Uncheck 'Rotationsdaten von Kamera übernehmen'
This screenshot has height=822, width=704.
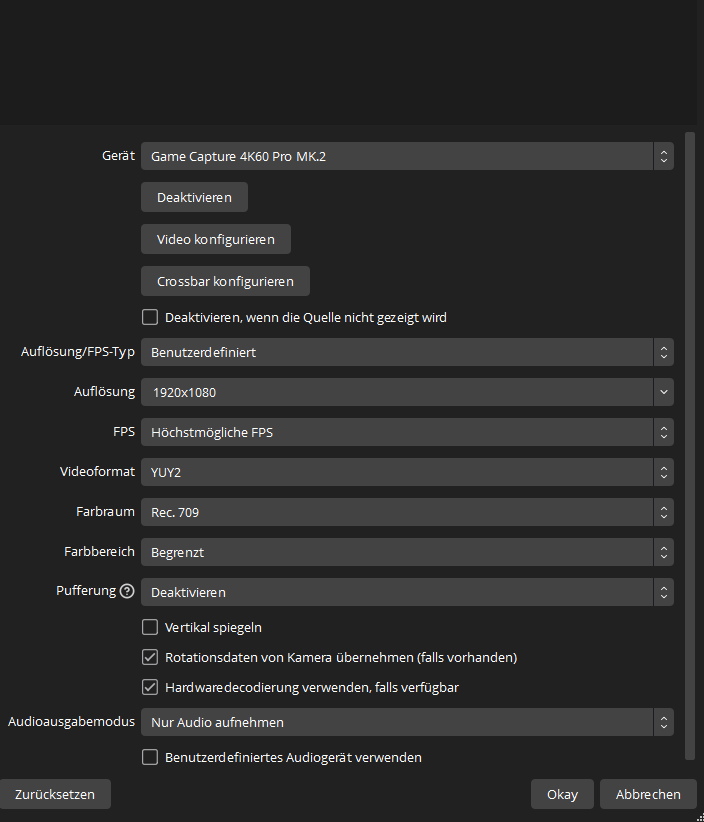coord(150,657)
